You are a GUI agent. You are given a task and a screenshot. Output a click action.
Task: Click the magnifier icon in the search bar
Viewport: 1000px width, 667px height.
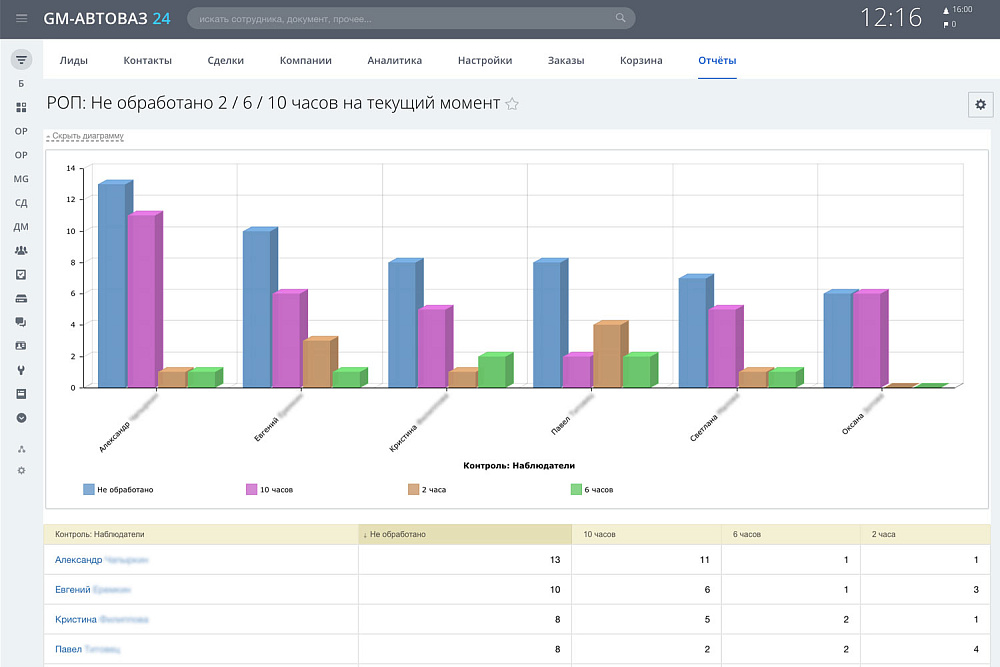point(621,18)
